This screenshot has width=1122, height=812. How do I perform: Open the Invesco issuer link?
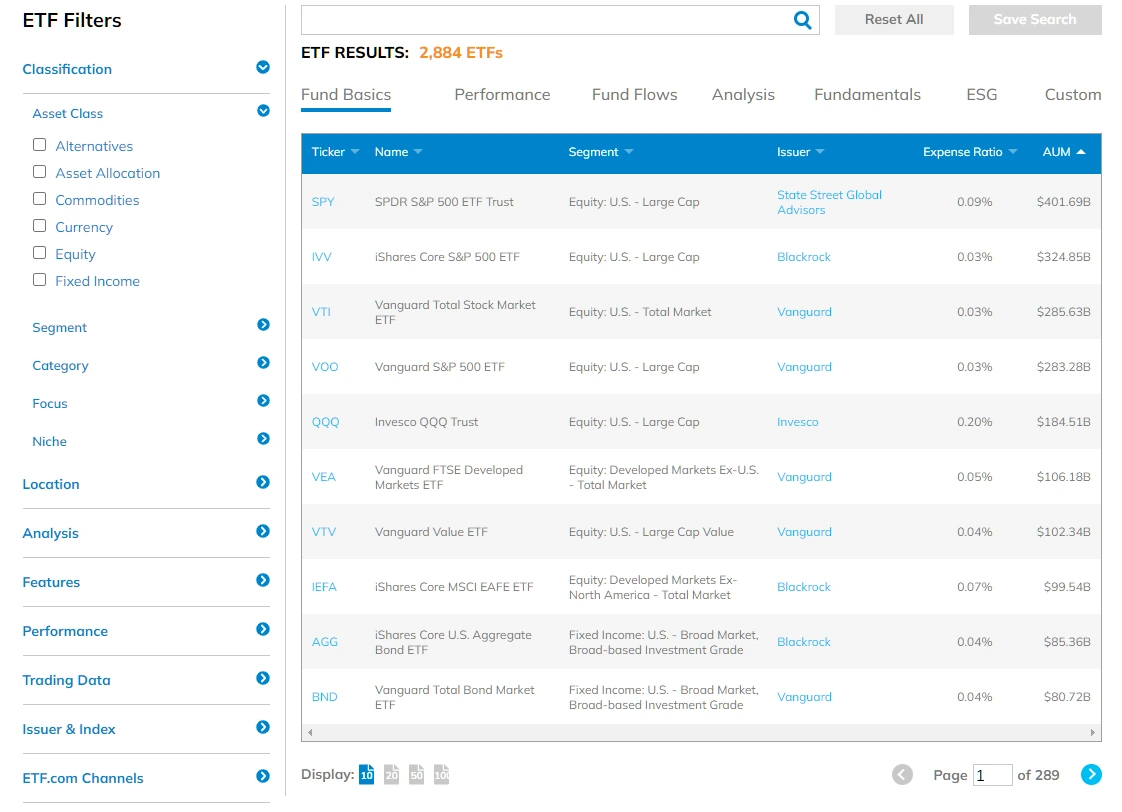797,422
